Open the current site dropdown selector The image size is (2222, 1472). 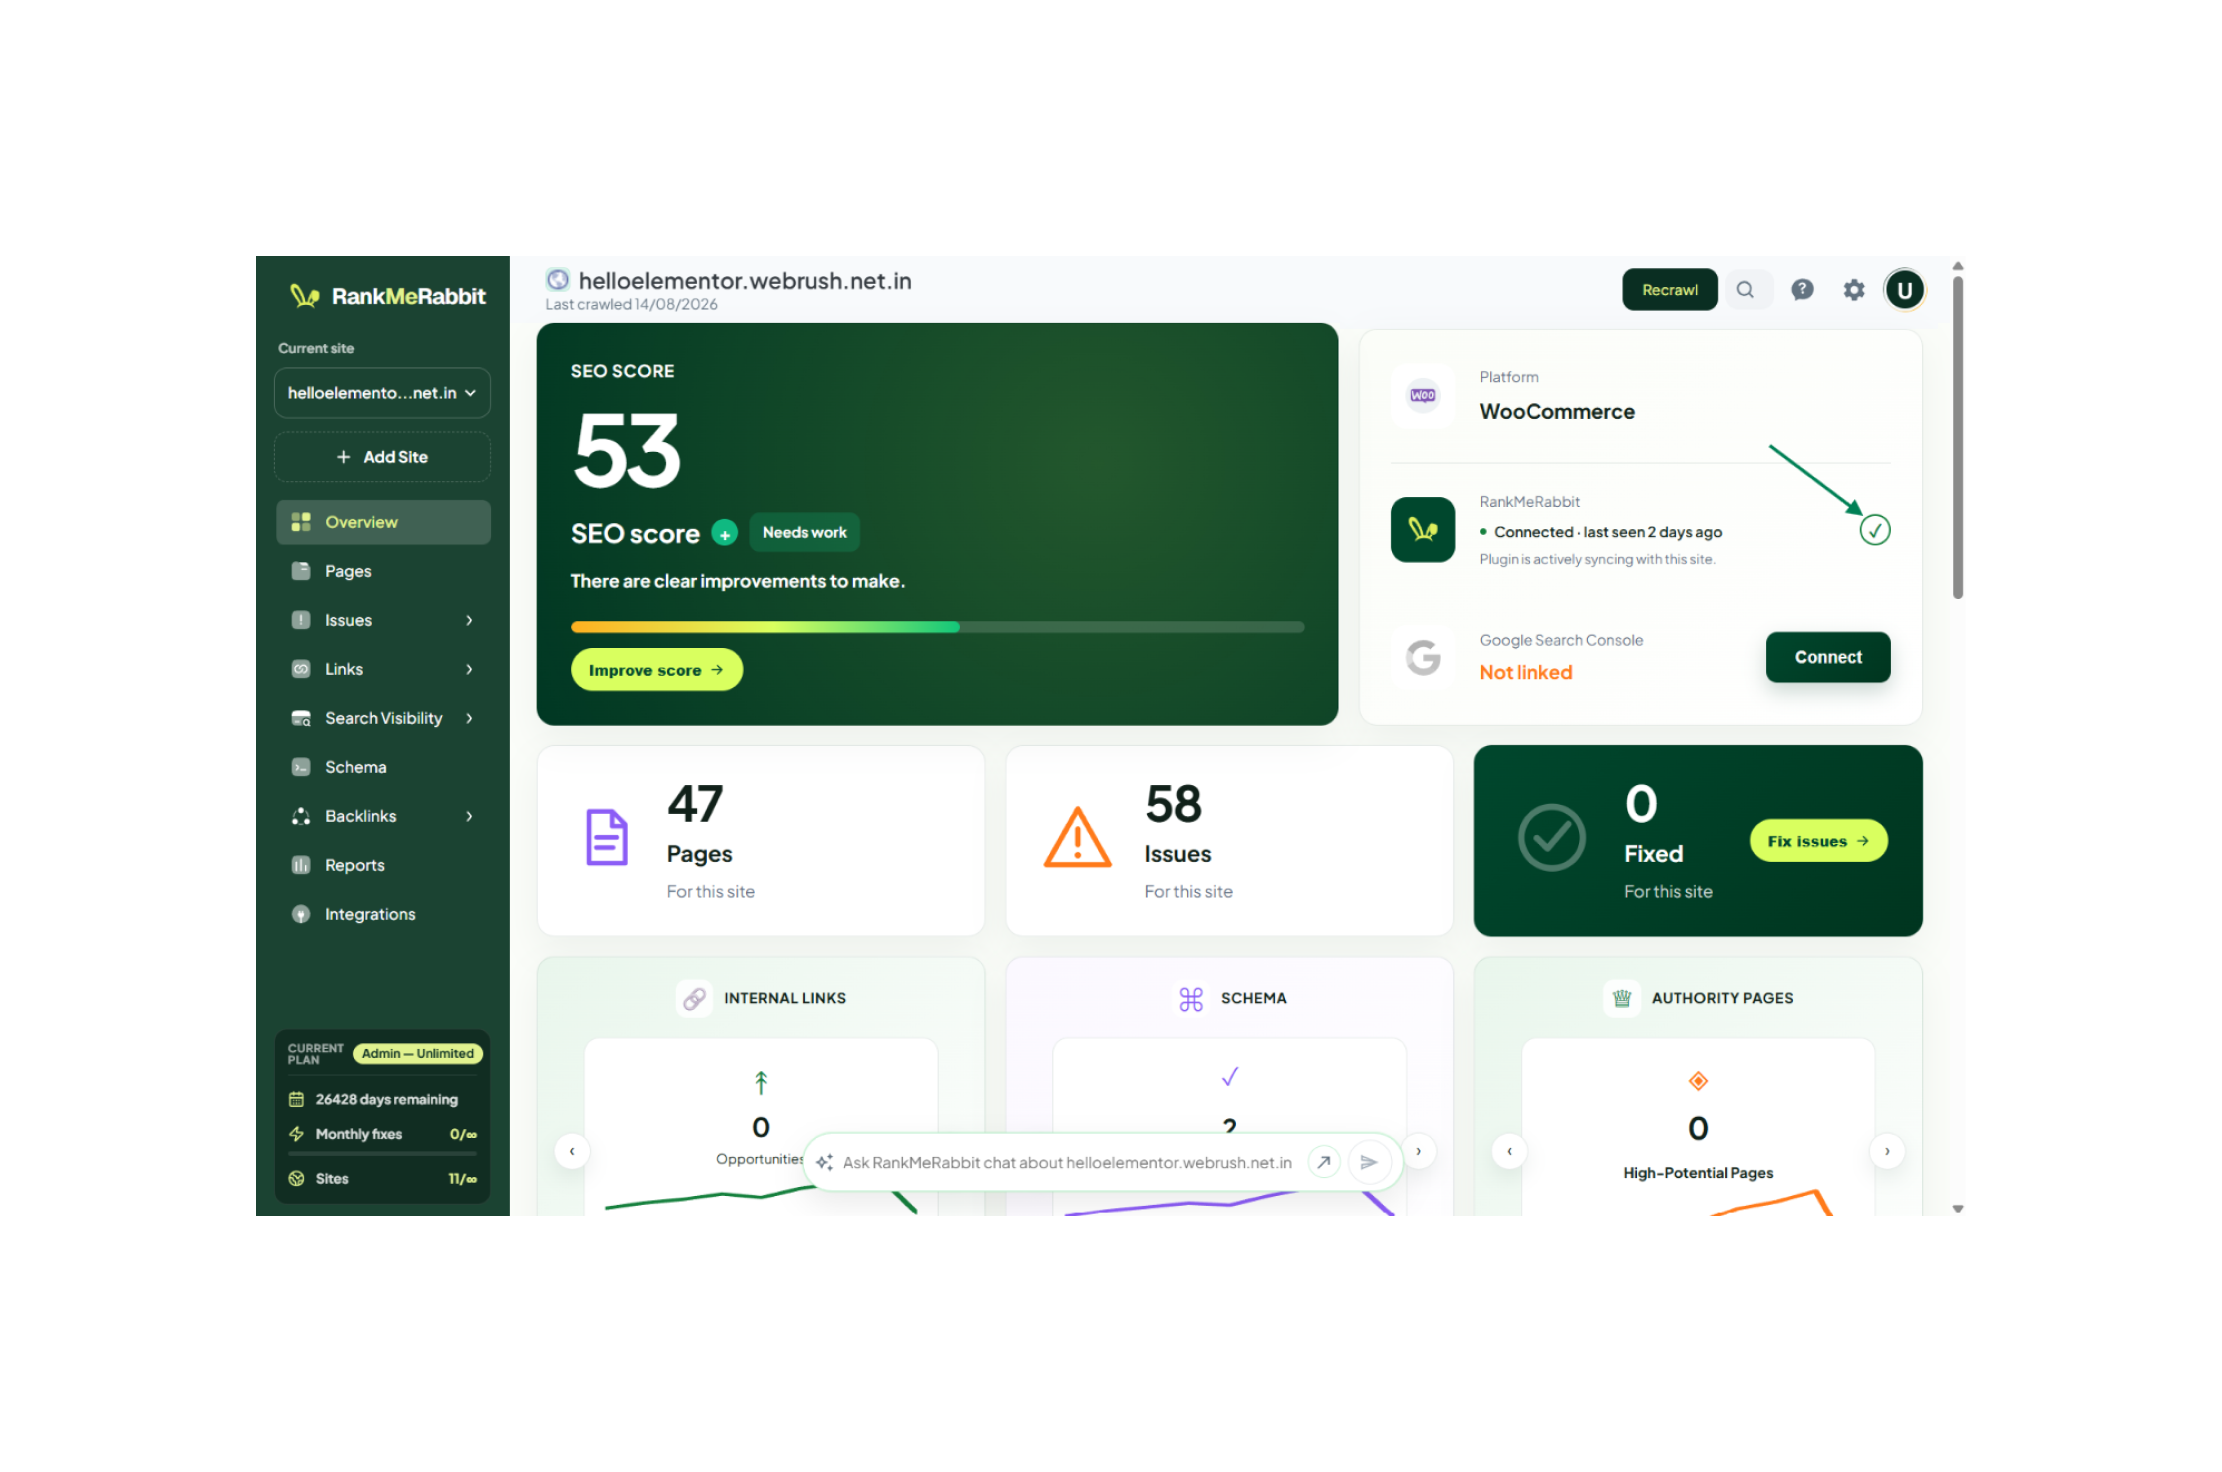382,393
